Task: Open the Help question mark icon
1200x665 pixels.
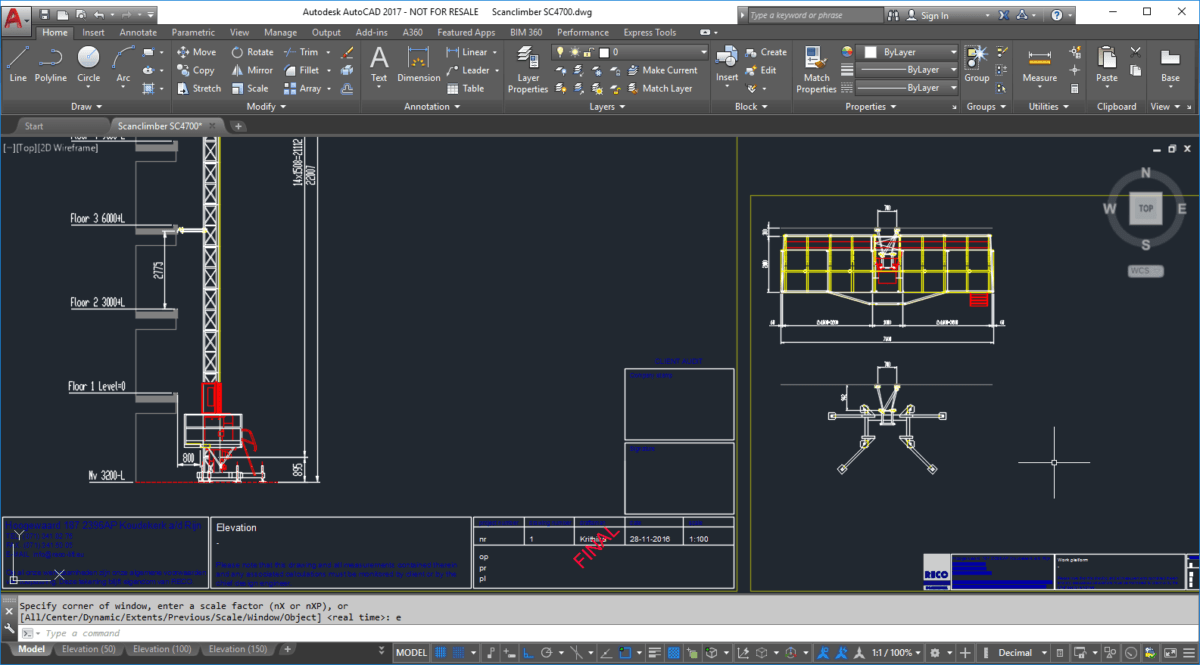Action: 1056,15
